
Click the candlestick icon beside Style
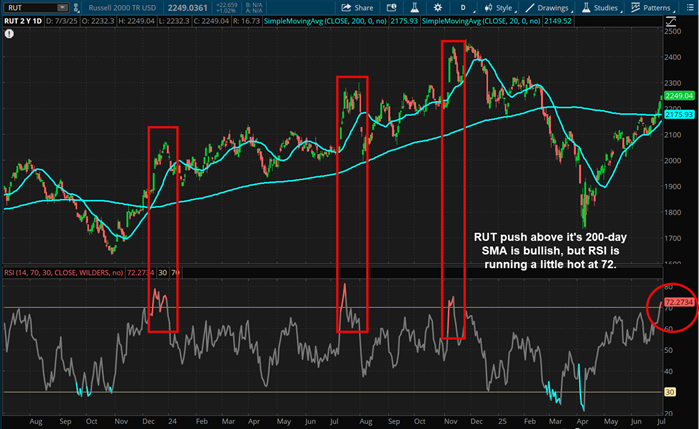pyautogui.click(x=489, y=8)
